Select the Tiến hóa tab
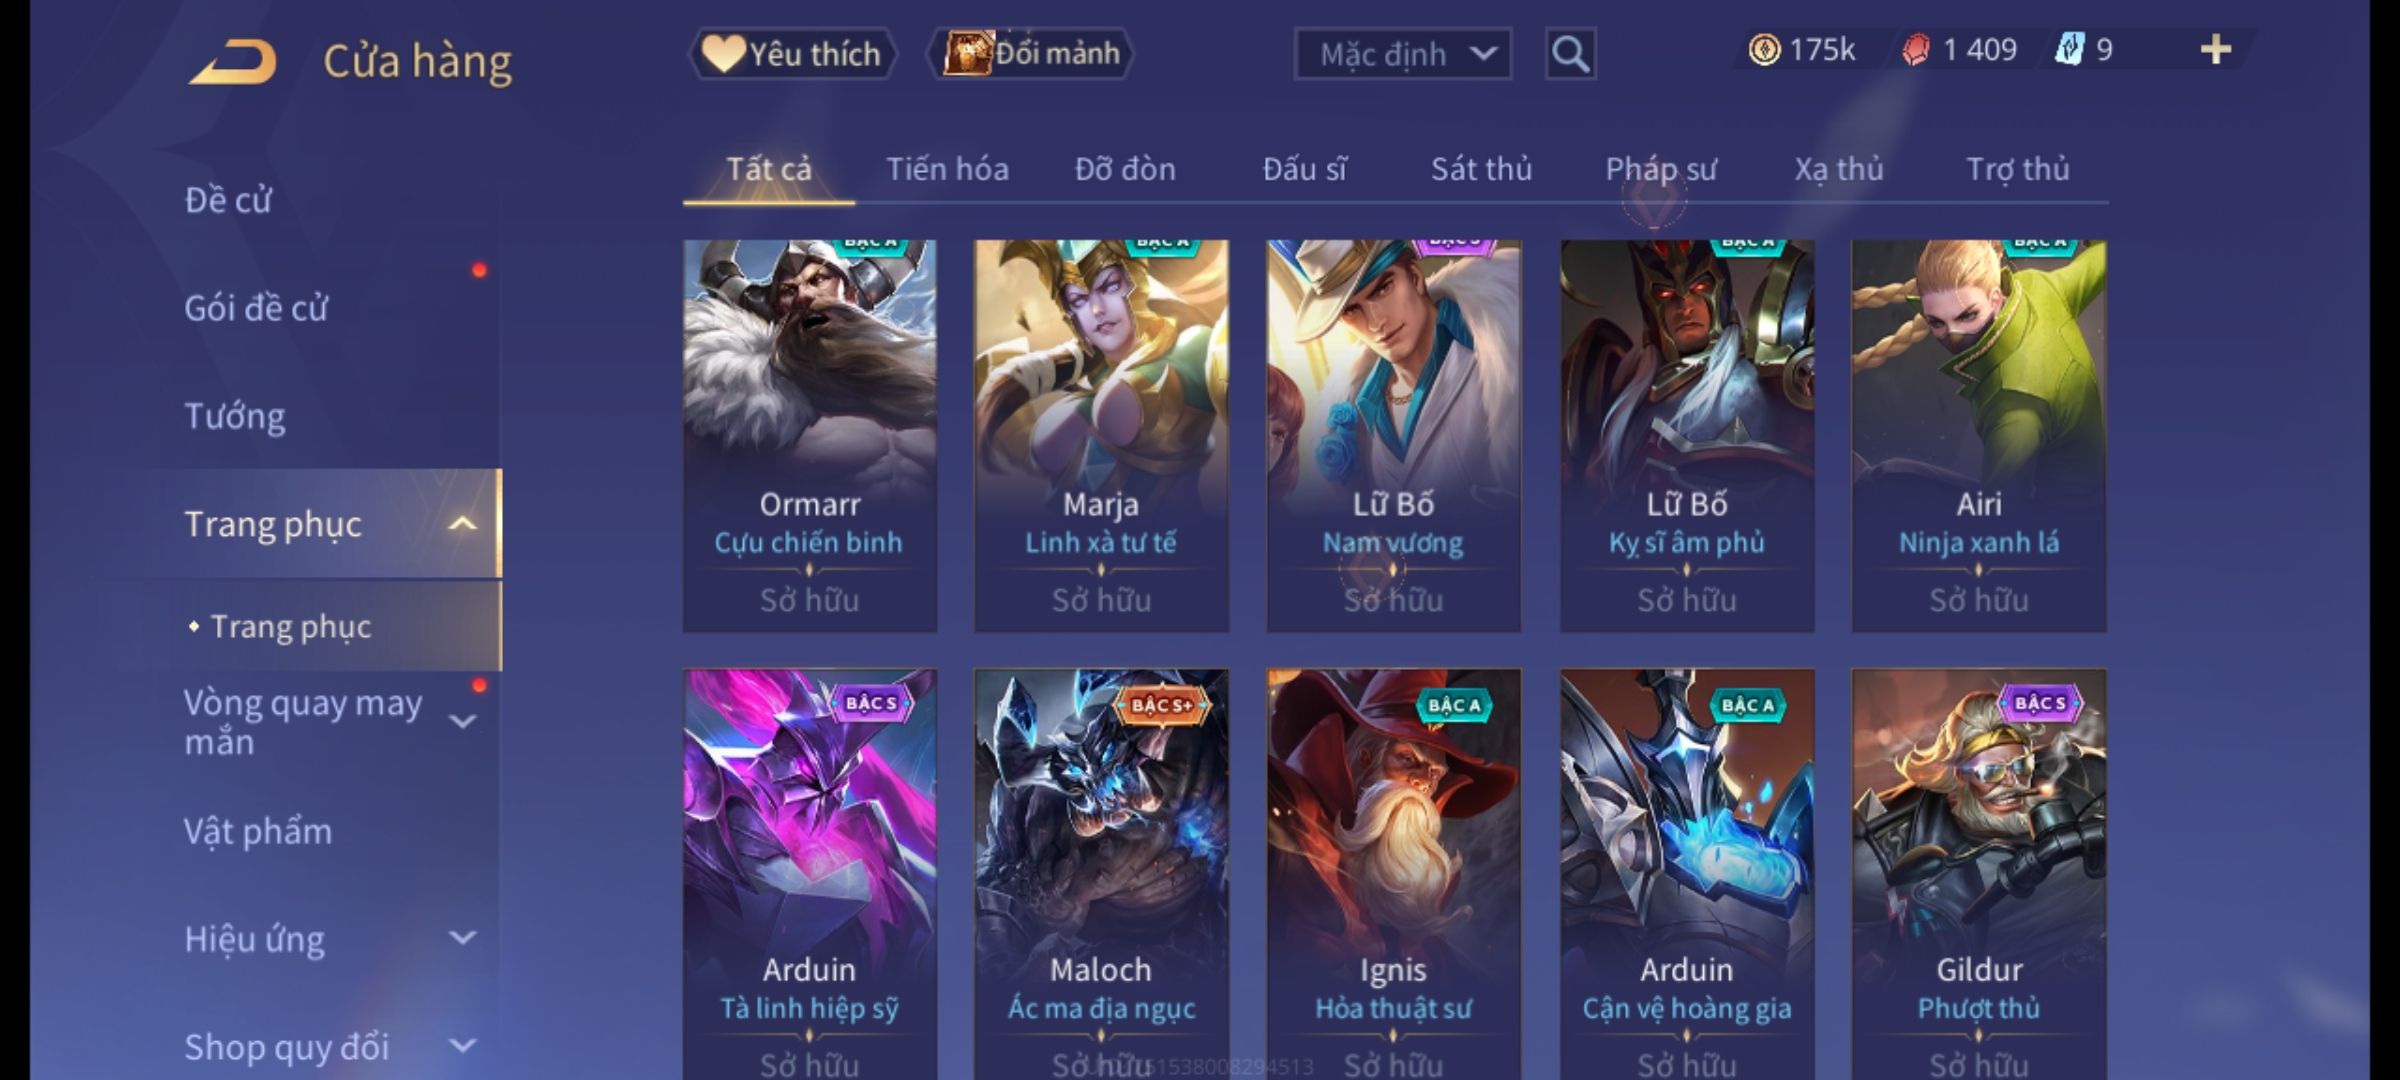This screenshot has width=2400, height=1080. [x=947, y=169]
